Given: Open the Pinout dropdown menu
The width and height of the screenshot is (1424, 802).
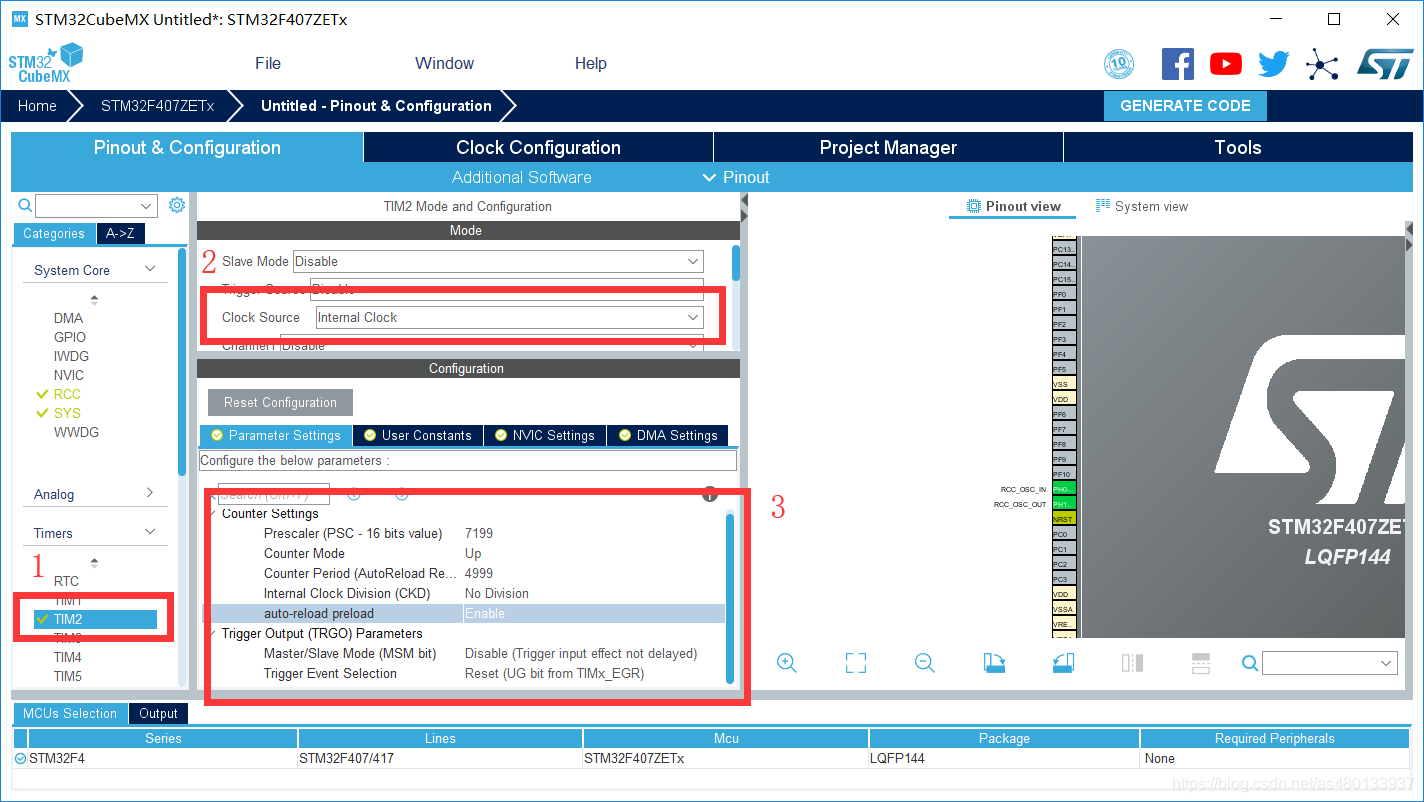Looking at the screenshot, I should 736,177.
